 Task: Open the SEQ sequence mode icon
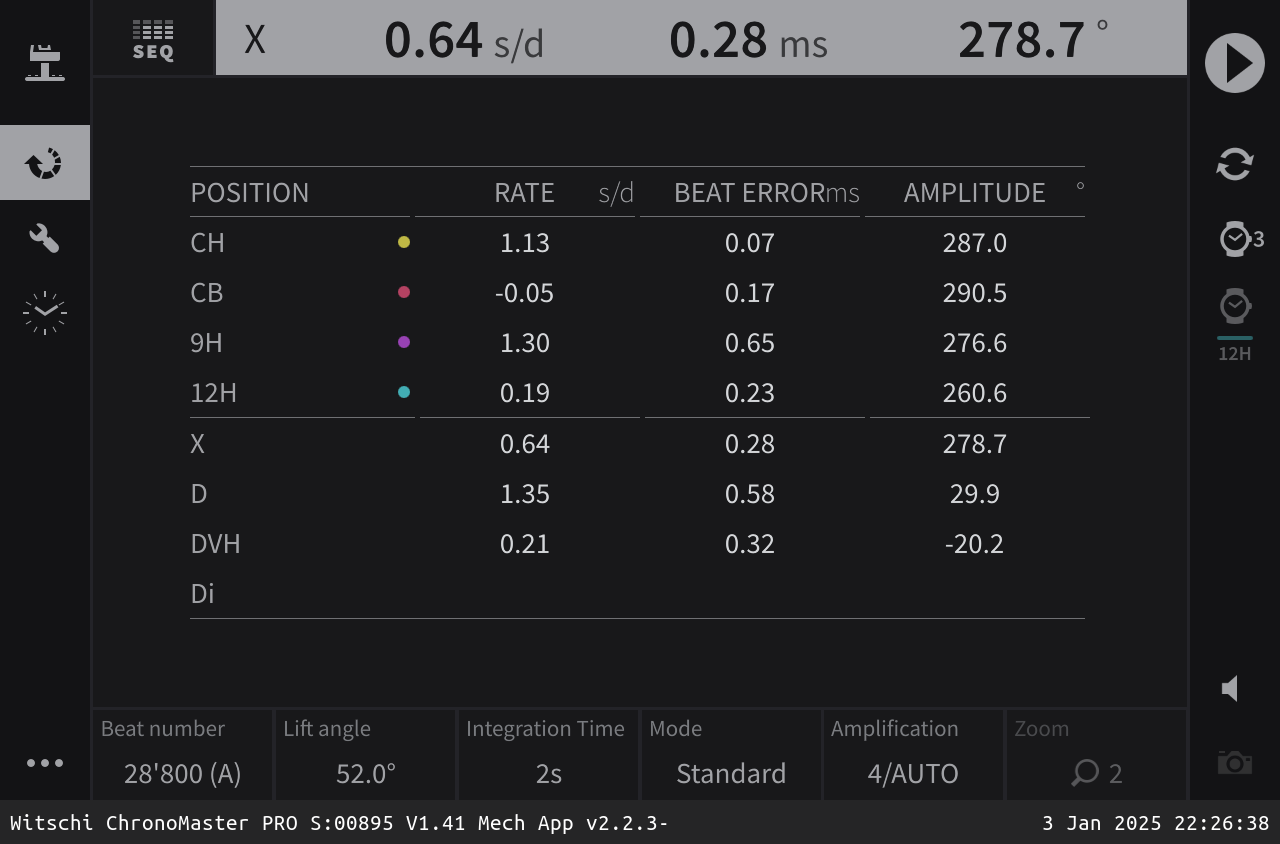[153, 40]
